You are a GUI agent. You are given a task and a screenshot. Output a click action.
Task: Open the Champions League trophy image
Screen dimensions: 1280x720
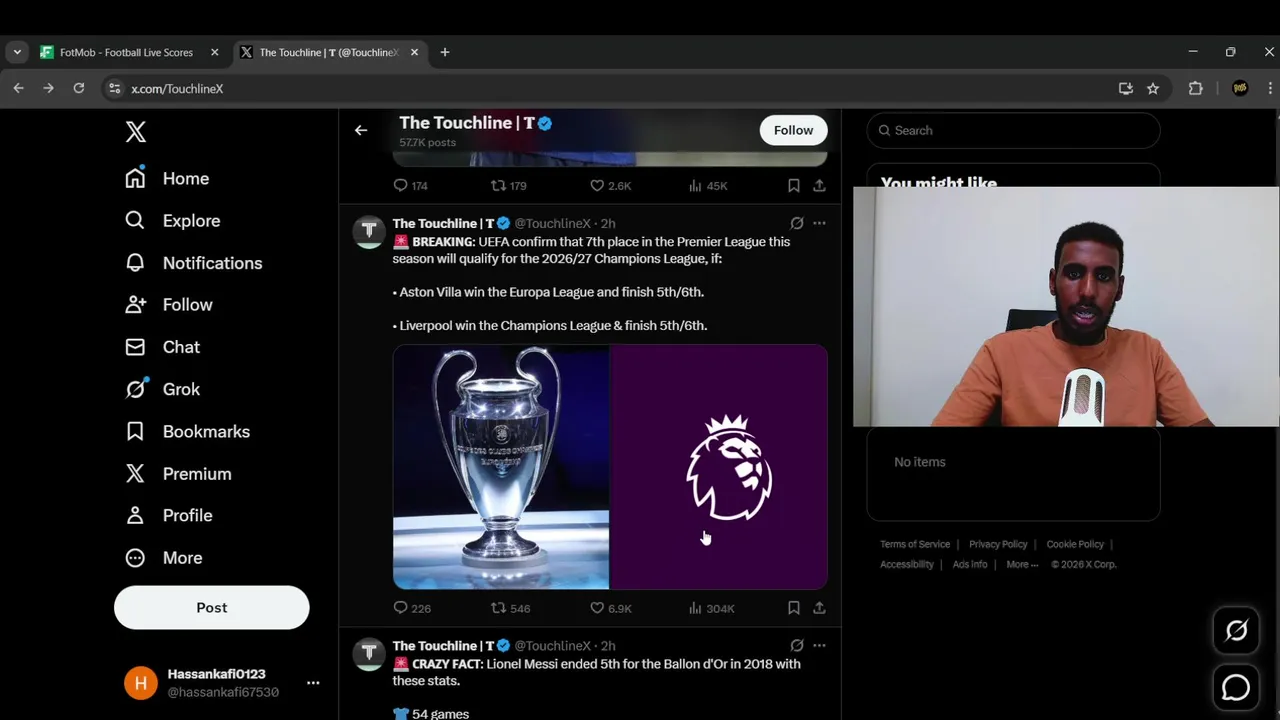(x=501, y=467)
